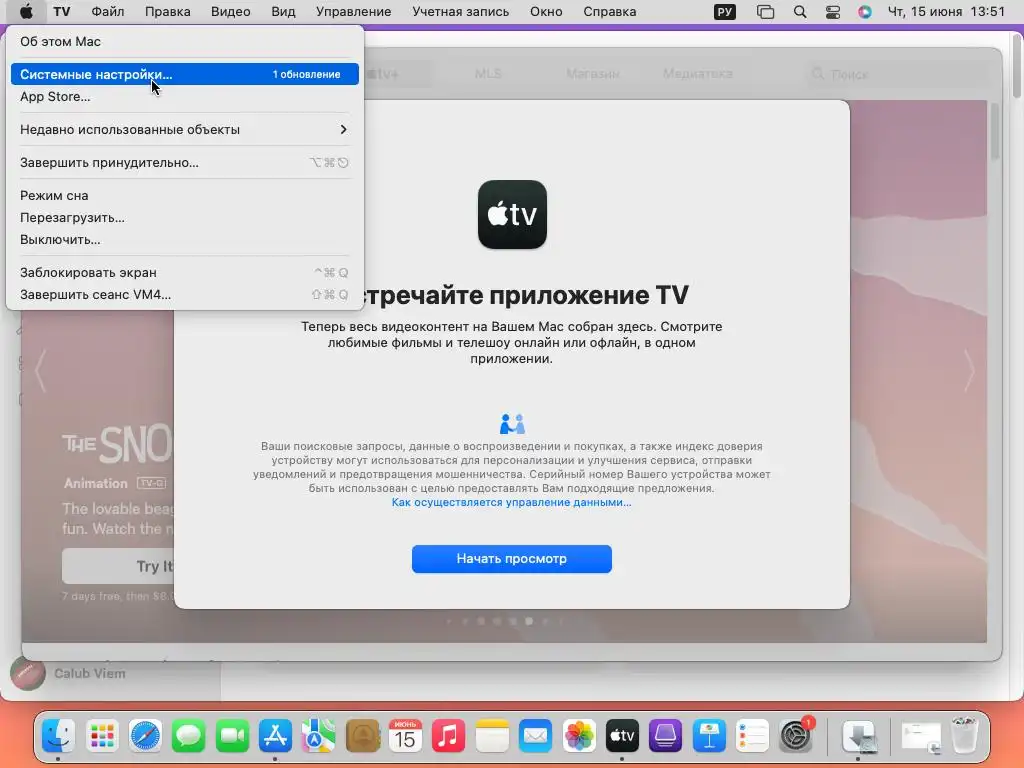The image size is (1024, 768).
Task: Click the TV window vertical scrollbar
Action: tap(995, 132)
